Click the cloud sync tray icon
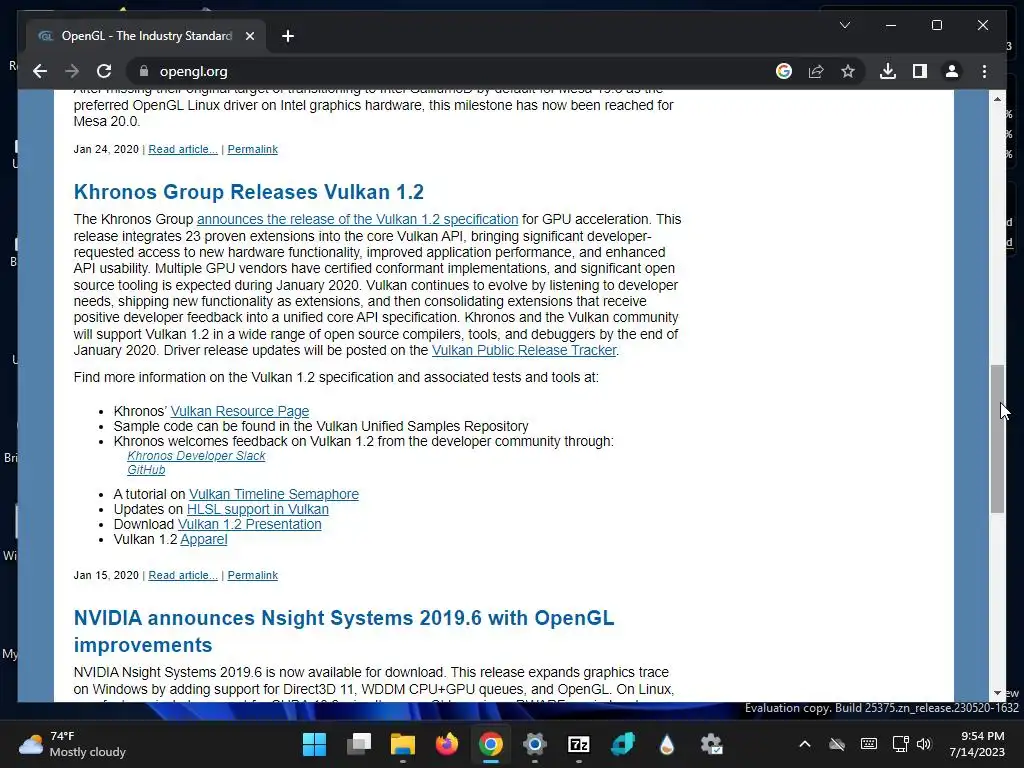 tap(837, 744)
